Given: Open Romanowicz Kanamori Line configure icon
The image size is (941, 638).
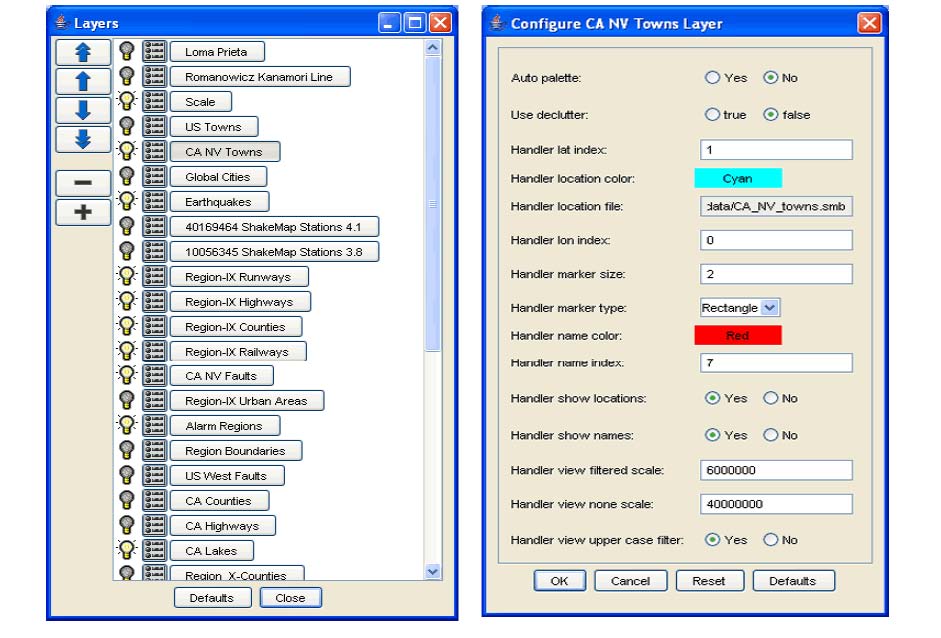Looking at the screenshot, I should [154, 76].
